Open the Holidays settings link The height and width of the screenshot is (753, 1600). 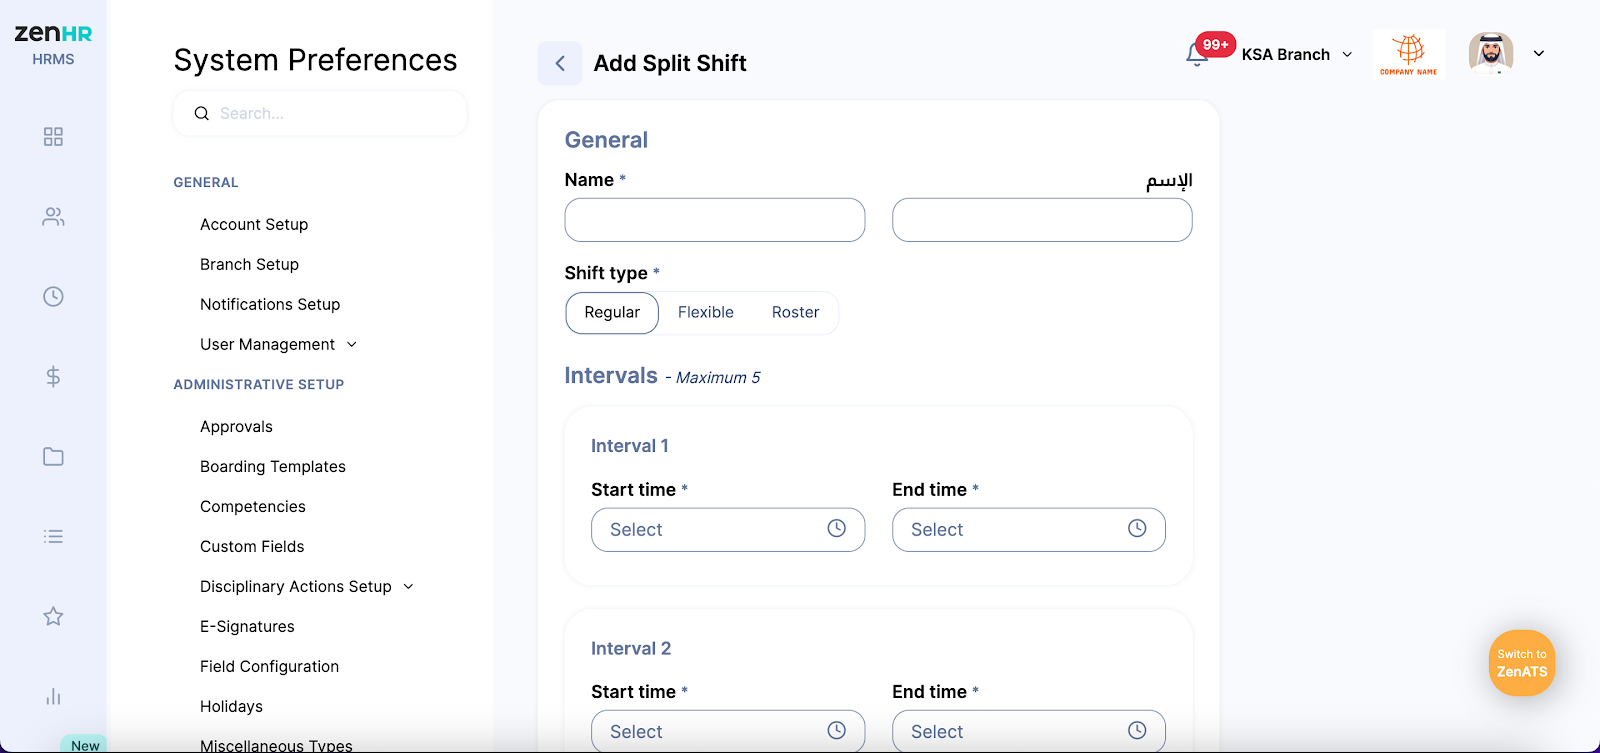pos(231,707)
